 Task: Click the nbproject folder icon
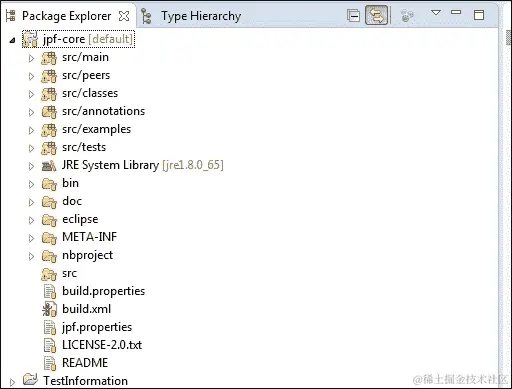[49, 256]
